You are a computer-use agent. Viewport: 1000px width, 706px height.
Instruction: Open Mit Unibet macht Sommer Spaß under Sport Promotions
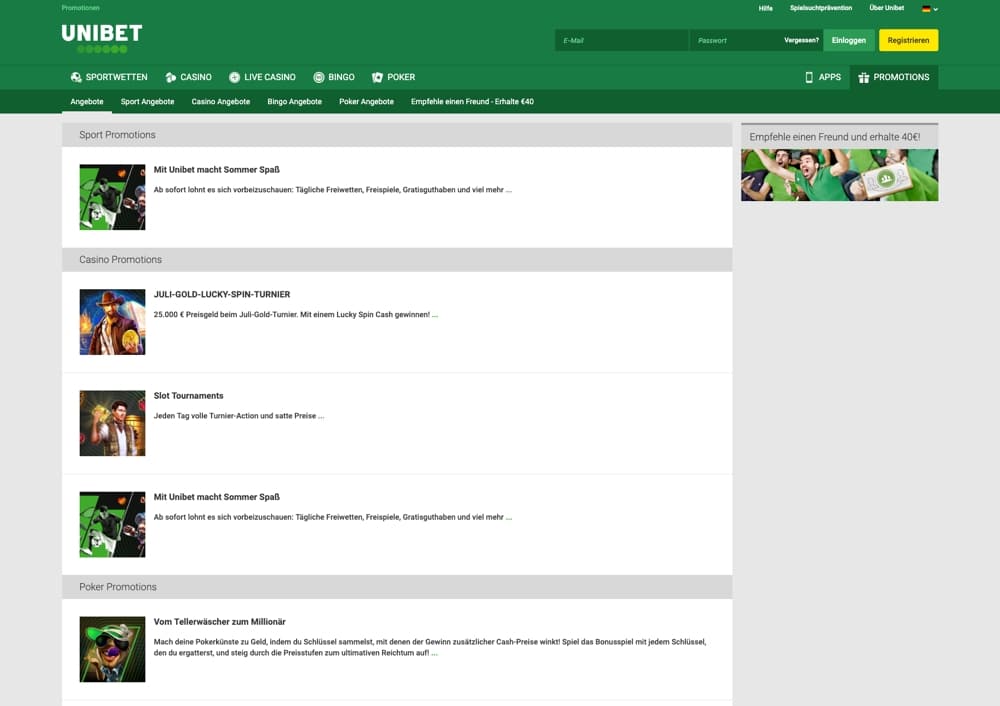(217, 170)
